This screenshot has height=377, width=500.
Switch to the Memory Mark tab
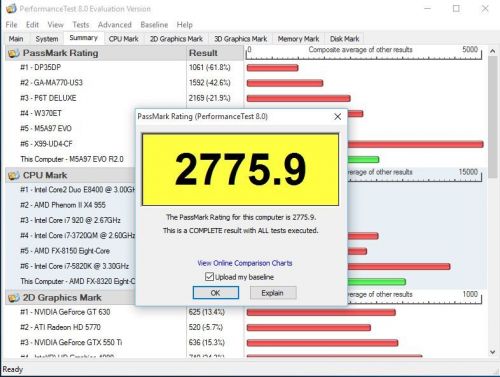[298, 39]
